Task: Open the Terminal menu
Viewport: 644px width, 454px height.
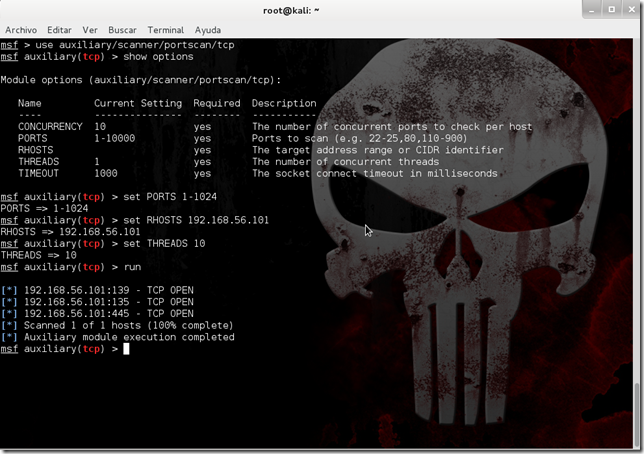Action: (166, 30)
